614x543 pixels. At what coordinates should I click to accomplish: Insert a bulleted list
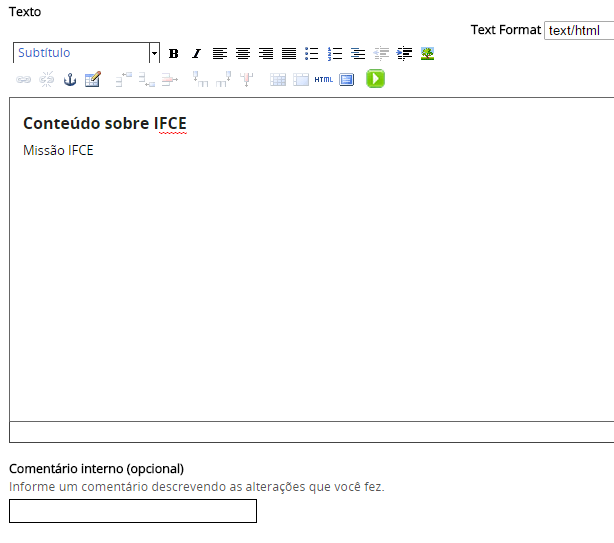[312, 53]
